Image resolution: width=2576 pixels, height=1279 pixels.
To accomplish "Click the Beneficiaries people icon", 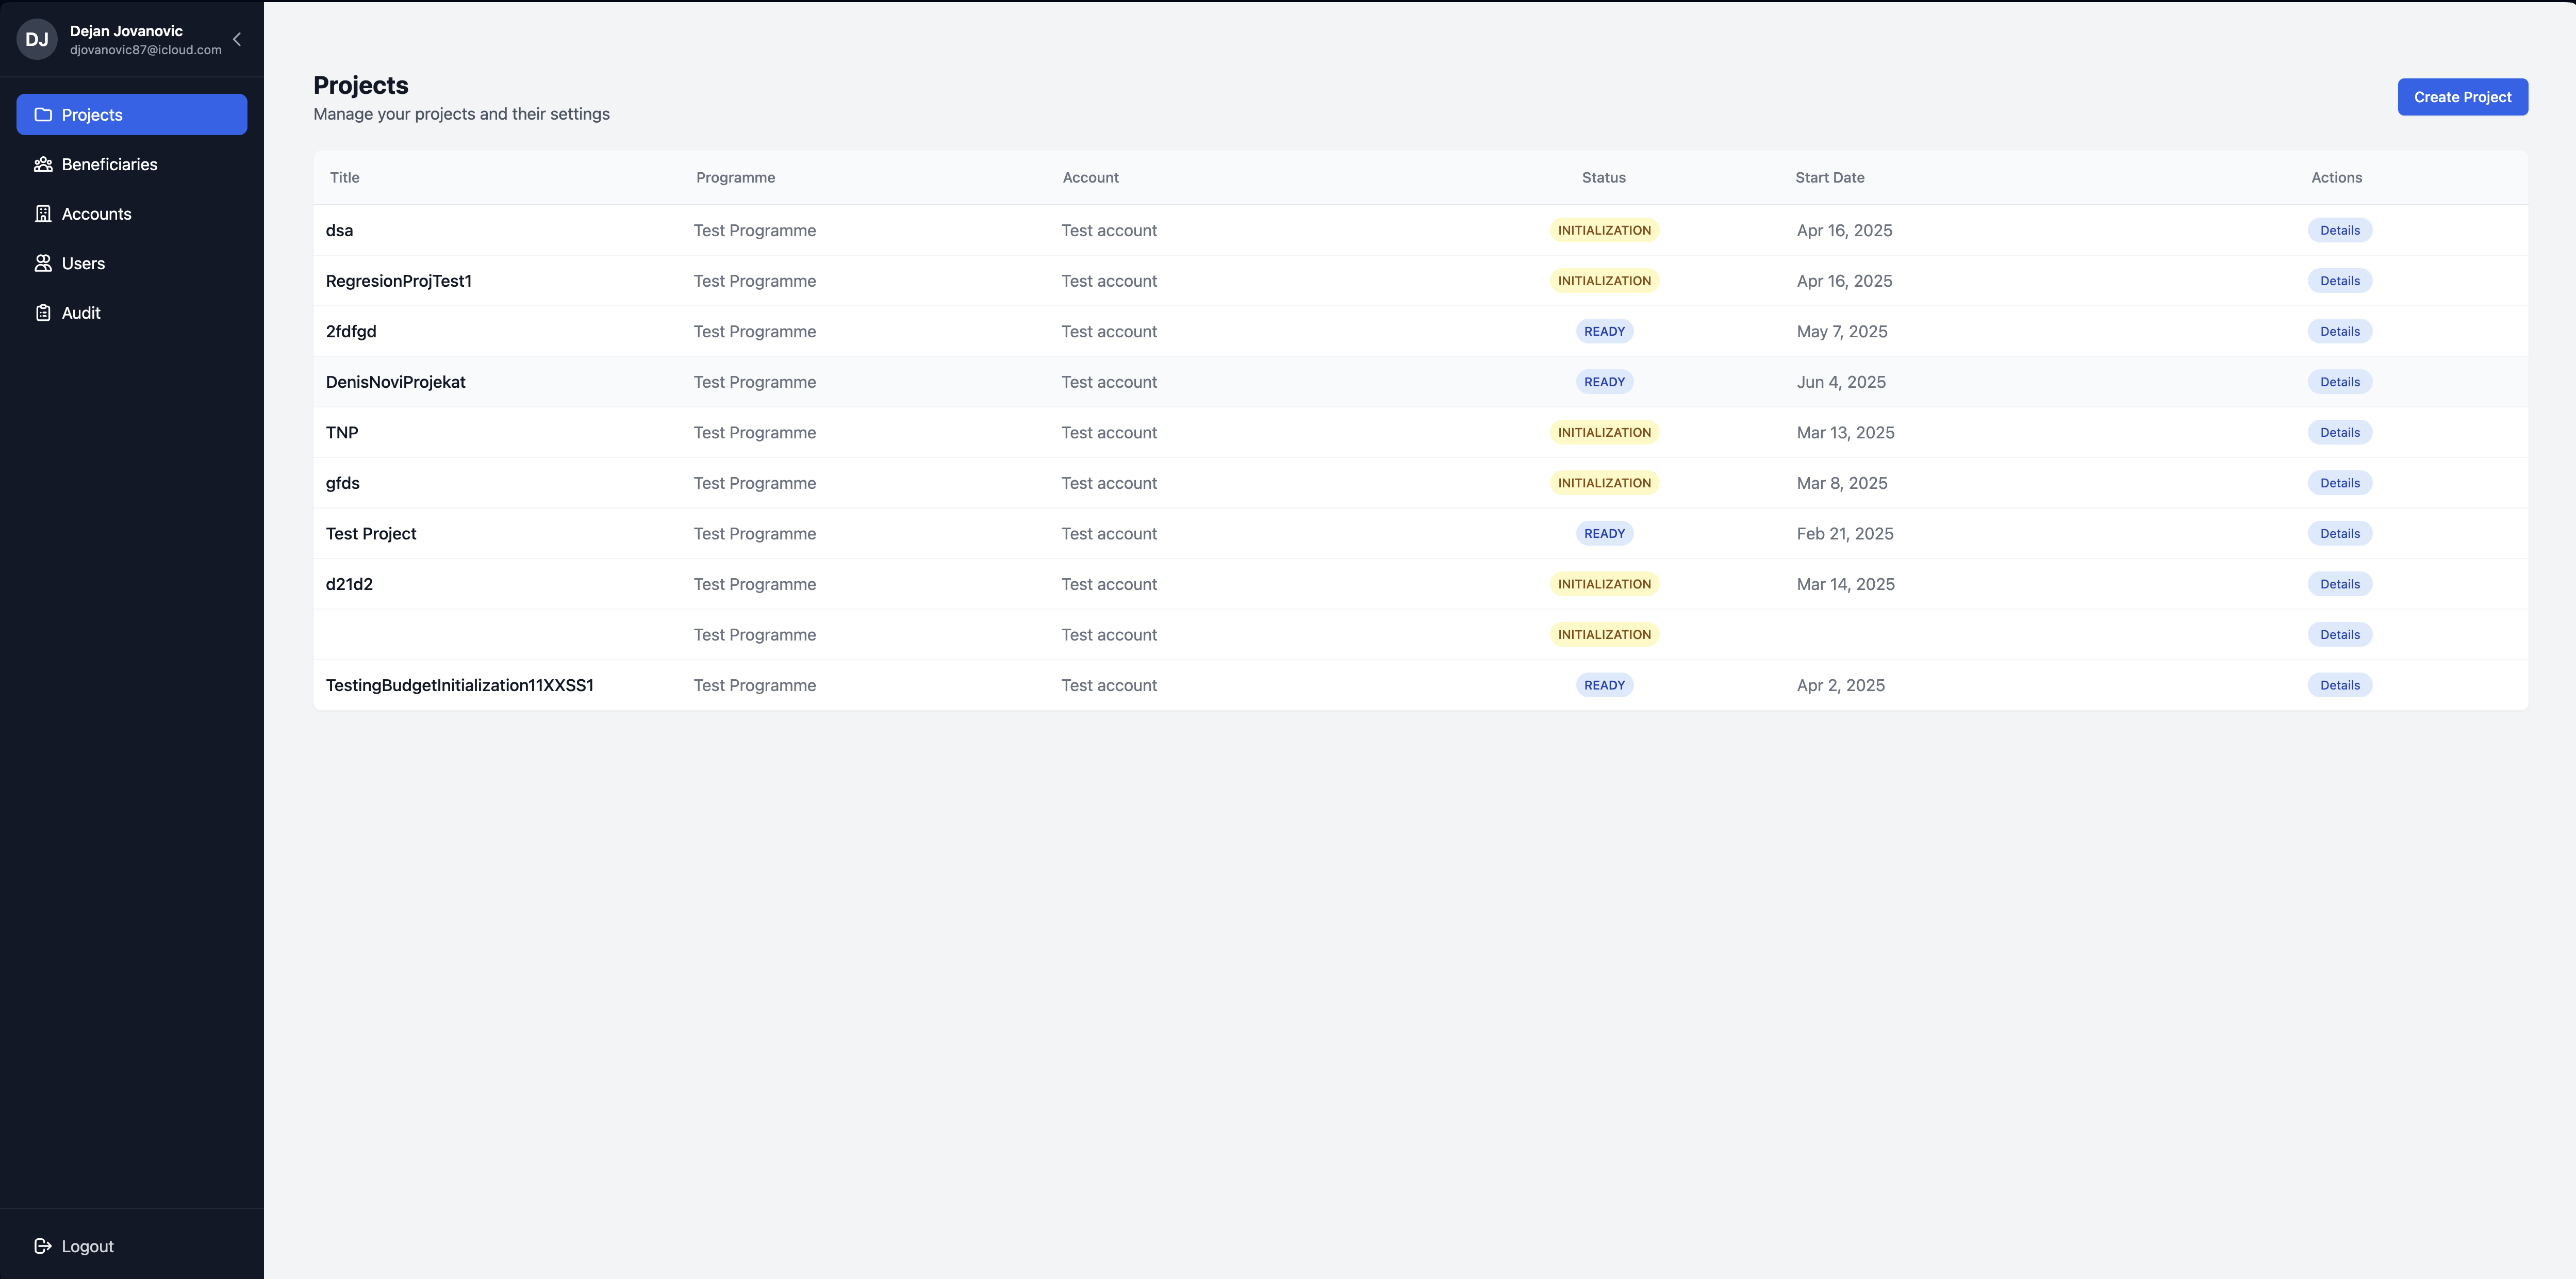I will pos(43,164).
